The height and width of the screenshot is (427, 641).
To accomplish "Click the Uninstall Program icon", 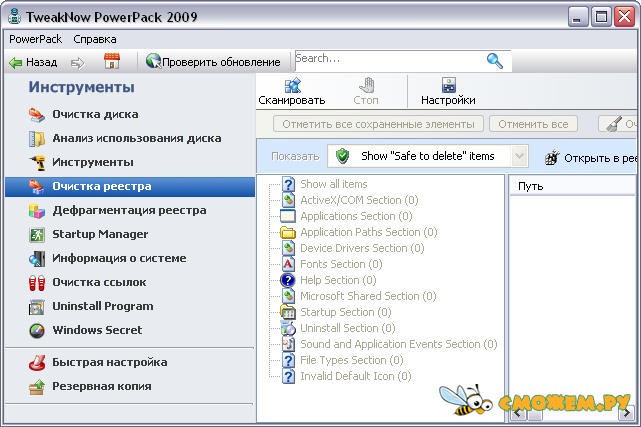I will pyautogui.click(x=37, y=307).
